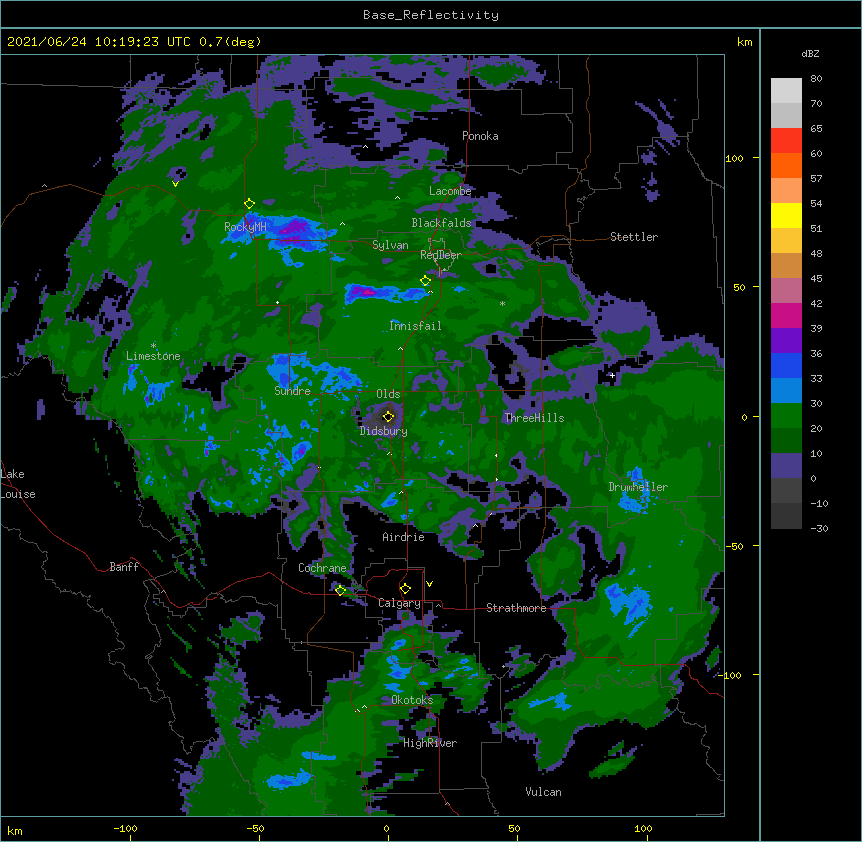This screenshot has height=842, width=862.
Task: Click the purple 39 dBZ legend swatch
Action: 786,340
